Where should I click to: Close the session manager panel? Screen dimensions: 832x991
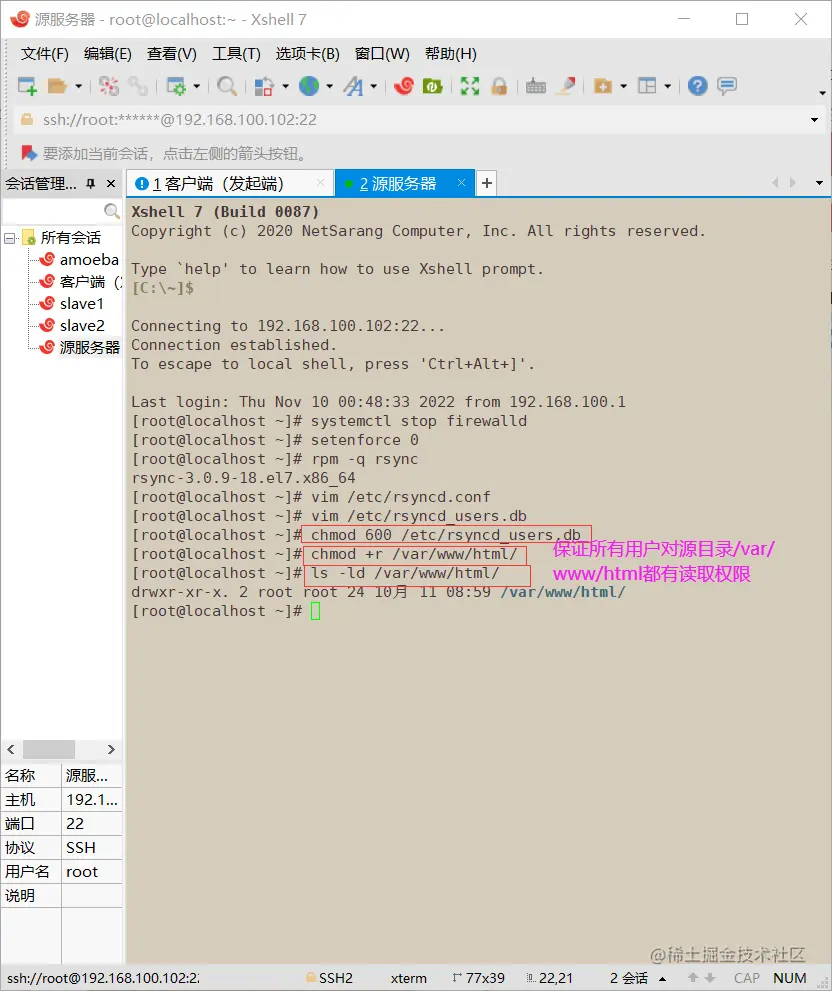tap(111, 183)
